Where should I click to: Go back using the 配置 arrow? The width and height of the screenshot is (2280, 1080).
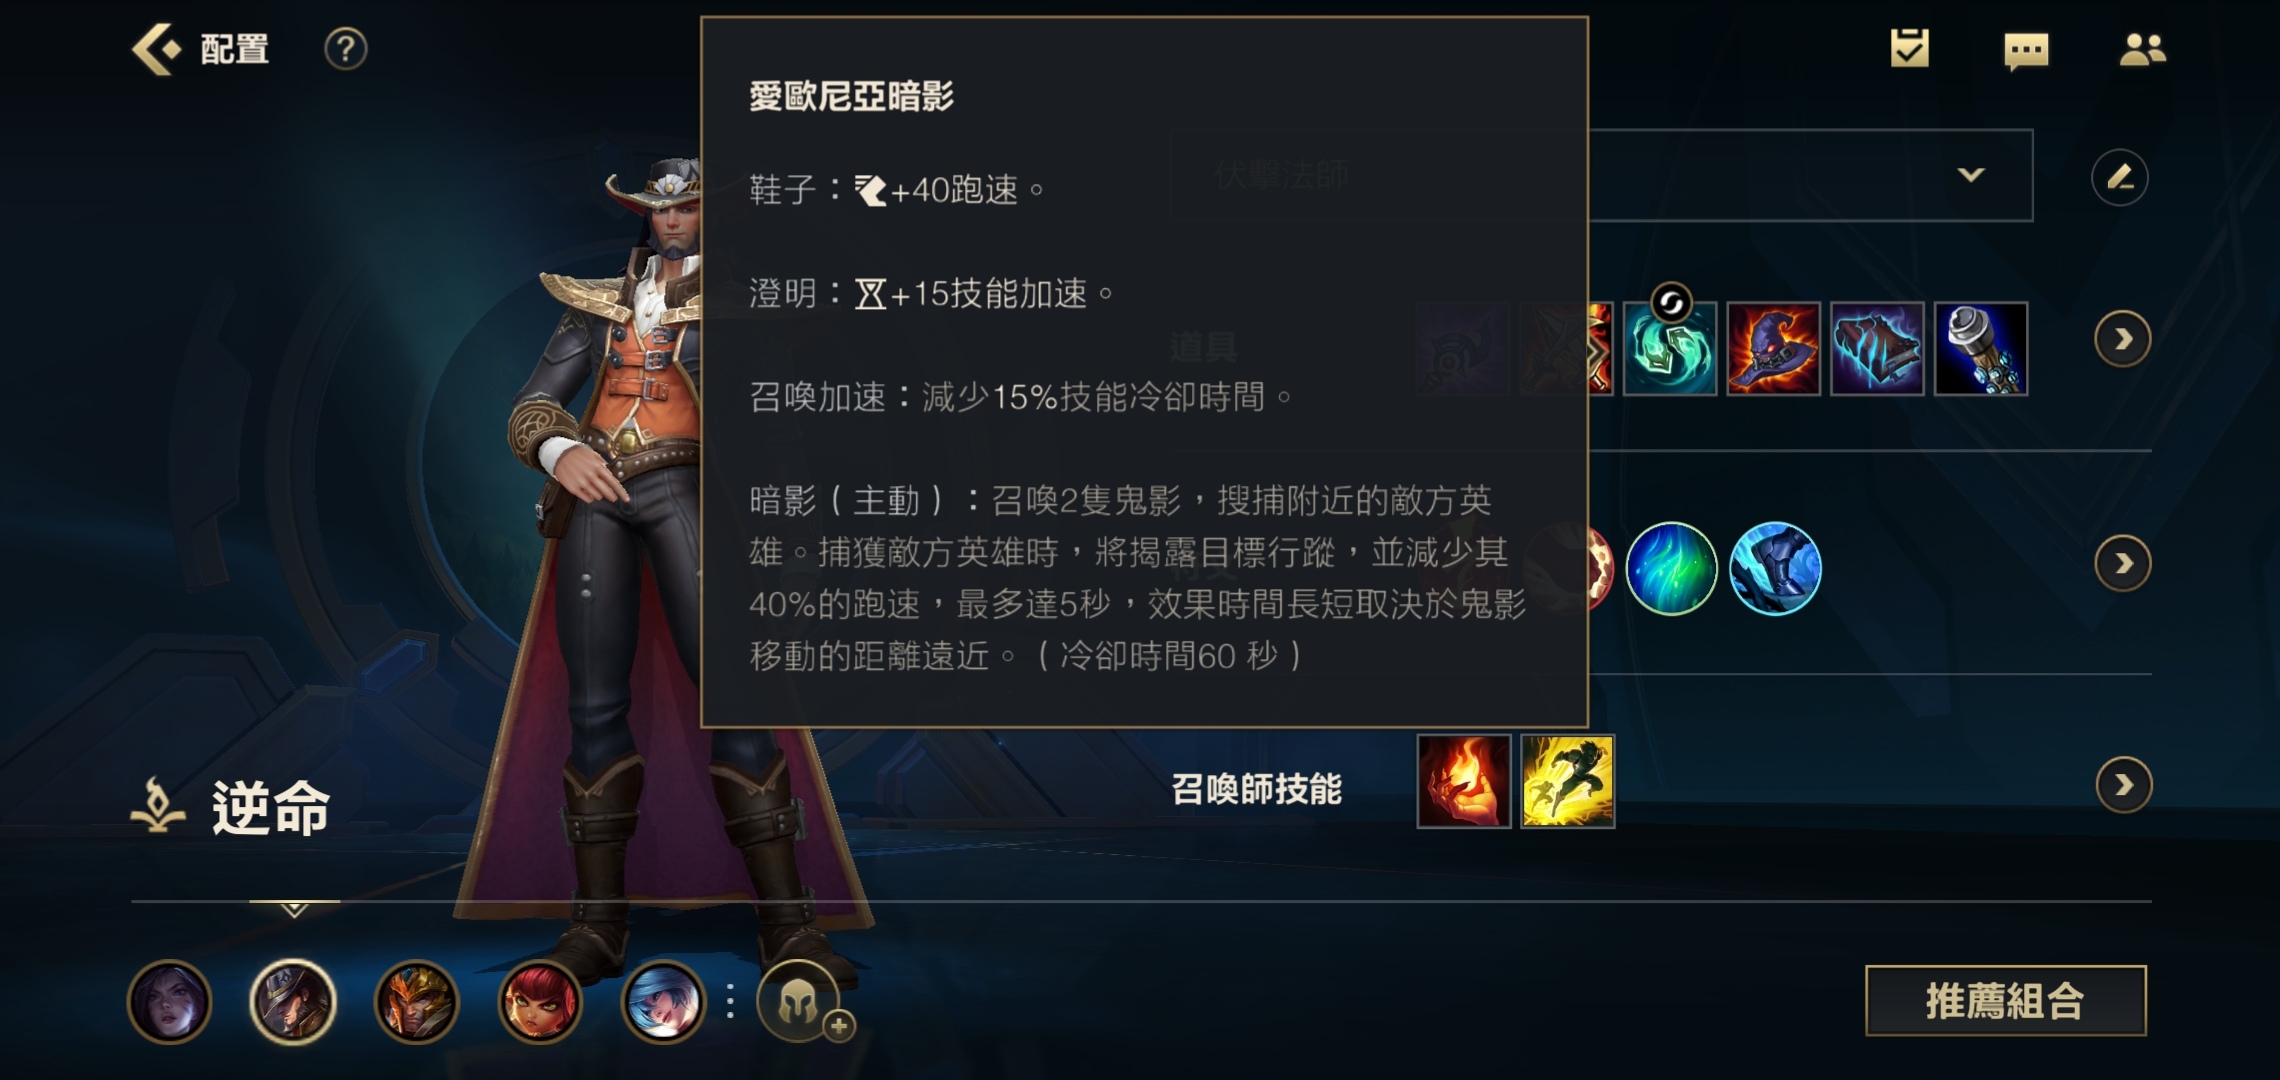pyautogui.click(x=158, y=49)
